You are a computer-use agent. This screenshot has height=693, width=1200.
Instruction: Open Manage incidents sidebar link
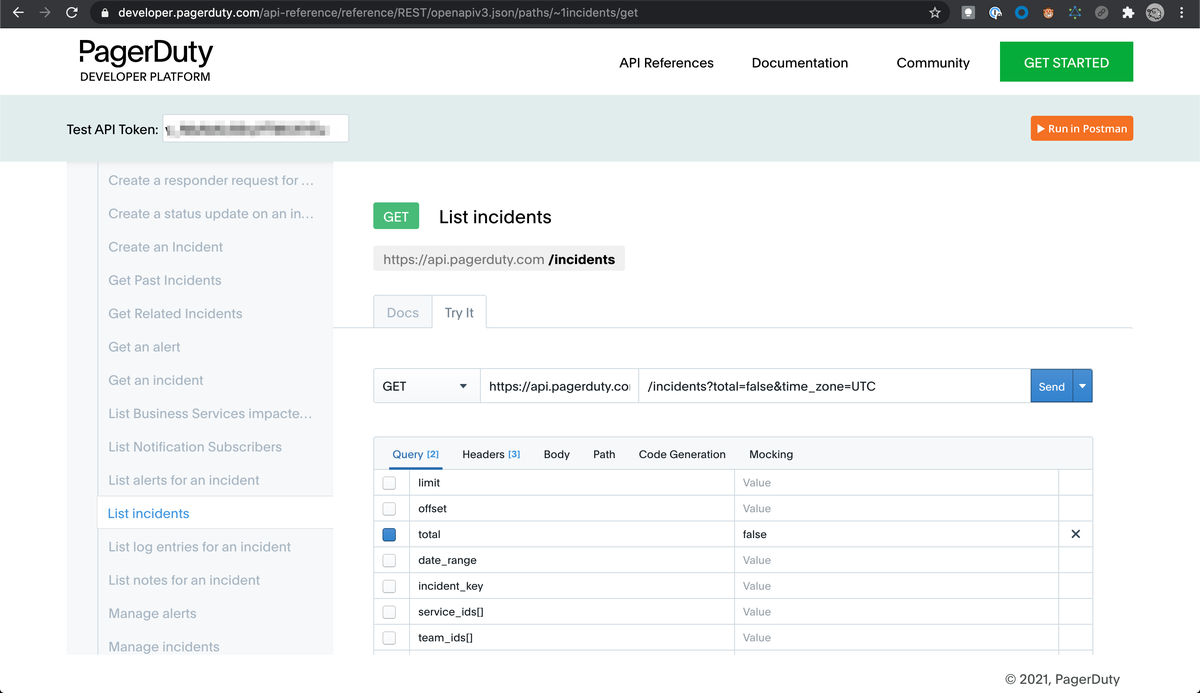[164, 647]
